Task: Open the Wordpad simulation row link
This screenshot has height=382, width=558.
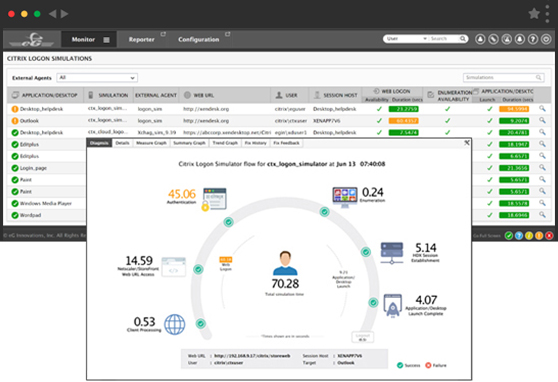Action: pyautogui.click(x=30, y=215)
